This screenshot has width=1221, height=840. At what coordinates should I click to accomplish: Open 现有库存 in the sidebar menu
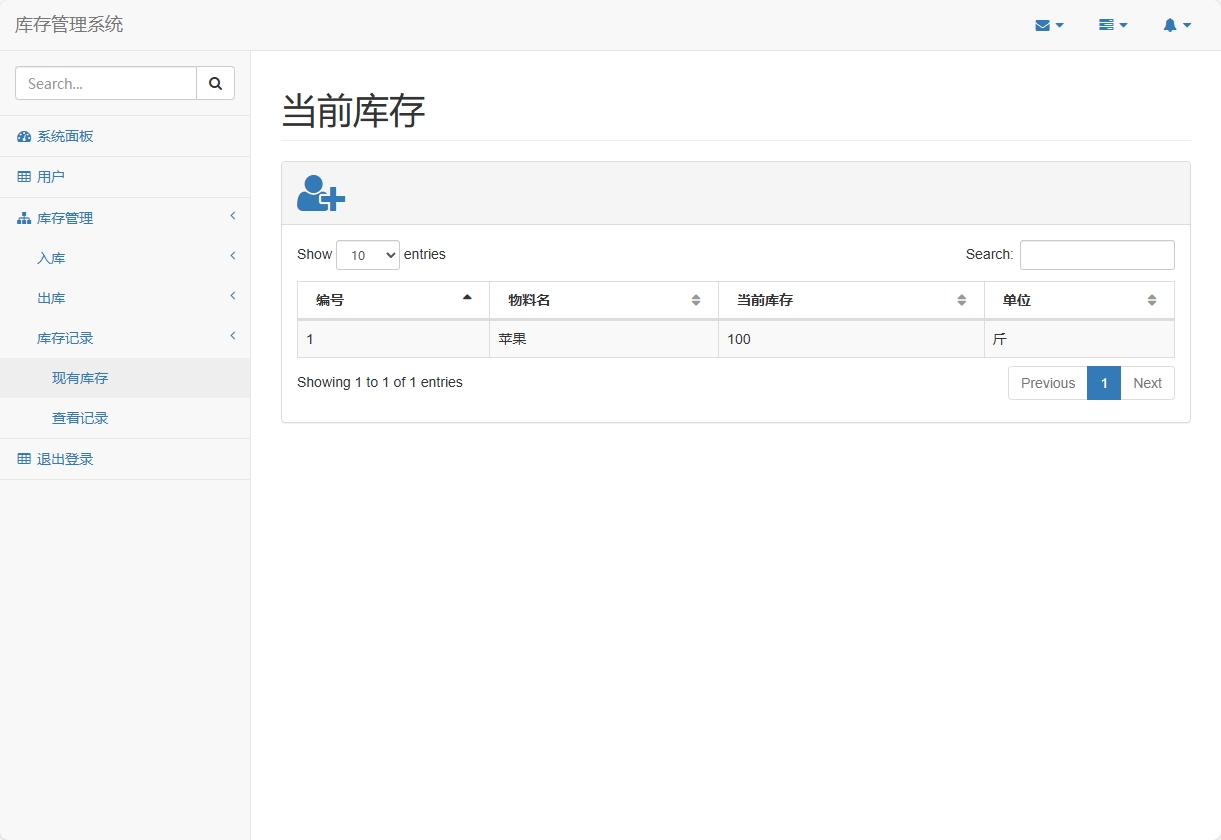click(x=80, y=378)
